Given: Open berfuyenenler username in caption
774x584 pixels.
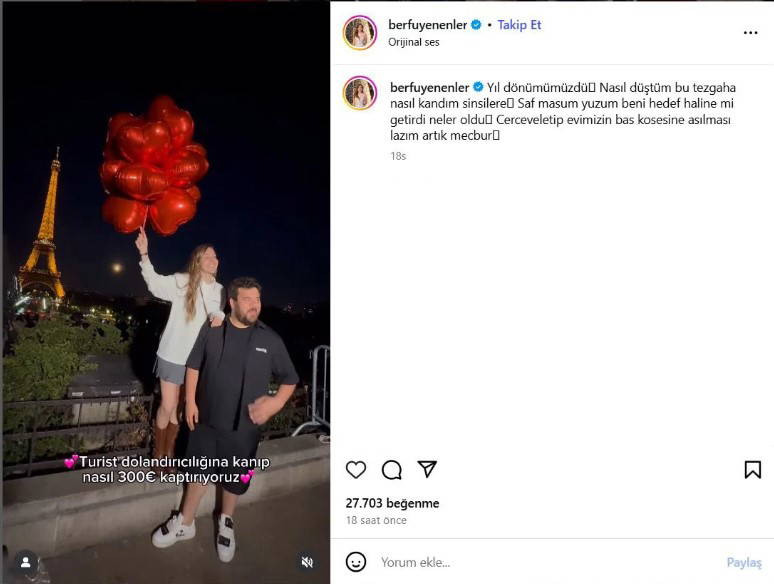Looking at the screenshot, I should coord(429,87).
